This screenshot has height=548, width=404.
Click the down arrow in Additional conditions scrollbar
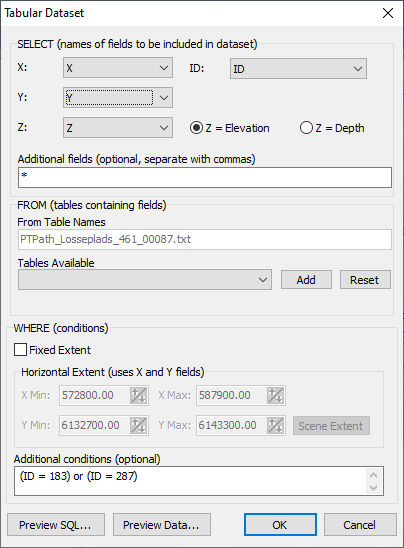pos(373,488)
